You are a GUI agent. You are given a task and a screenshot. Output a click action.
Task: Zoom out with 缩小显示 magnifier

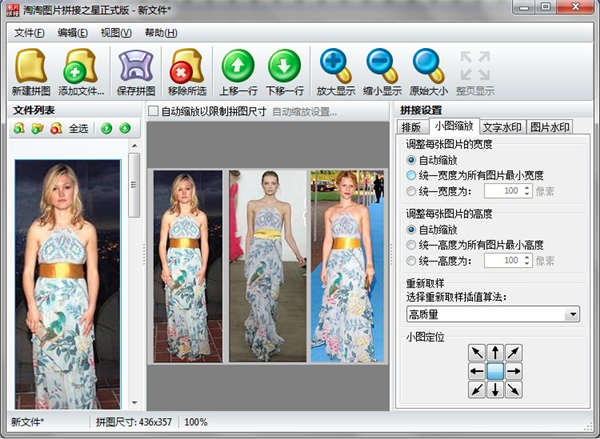(382, 67)
